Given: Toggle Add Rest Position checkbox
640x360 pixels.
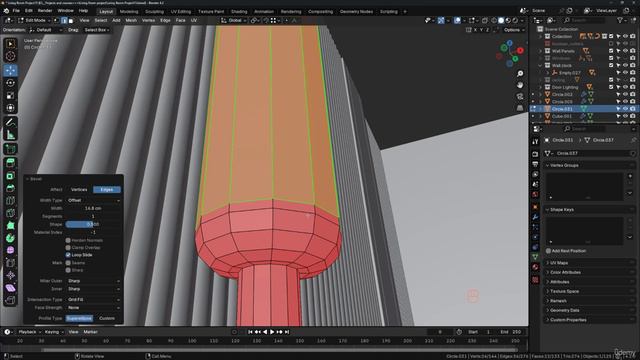Looking at the screenshot, I should tap(548, 251).
